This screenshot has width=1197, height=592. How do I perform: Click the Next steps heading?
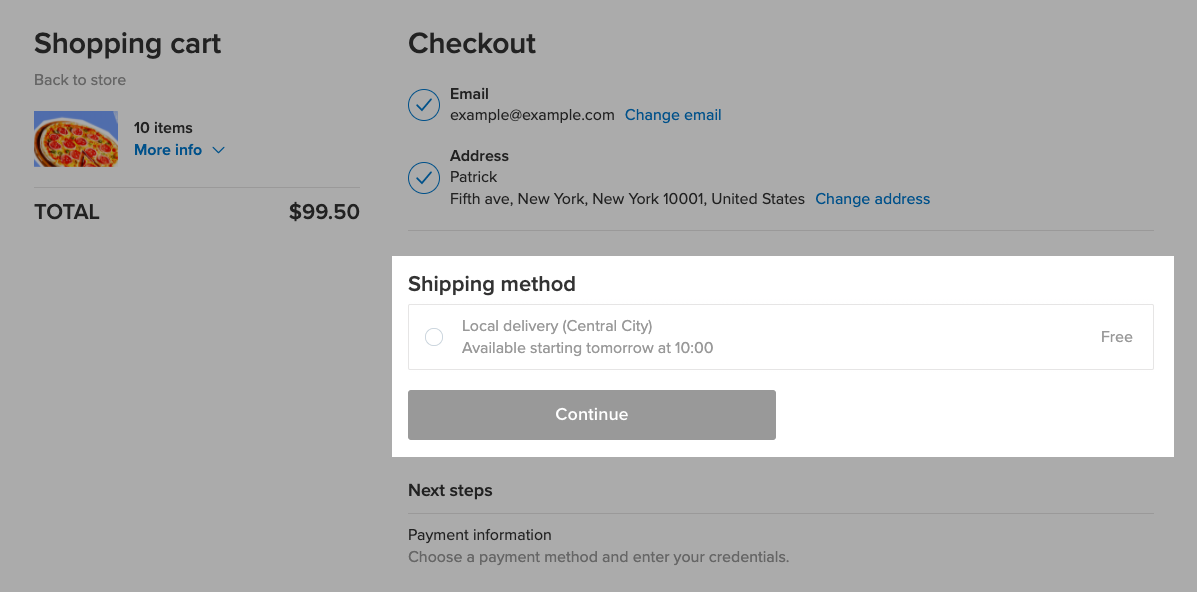pos(450,491)
